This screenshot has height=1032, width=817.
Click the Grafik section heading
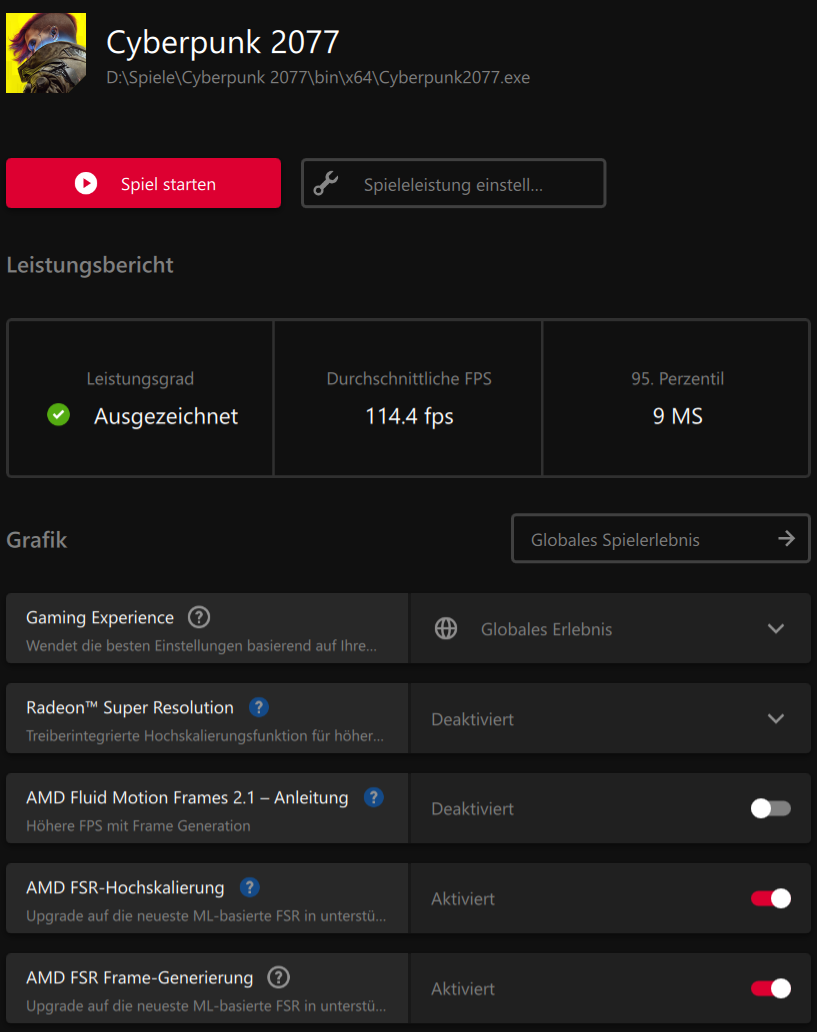pyautogui.click(x=37, y=540)
